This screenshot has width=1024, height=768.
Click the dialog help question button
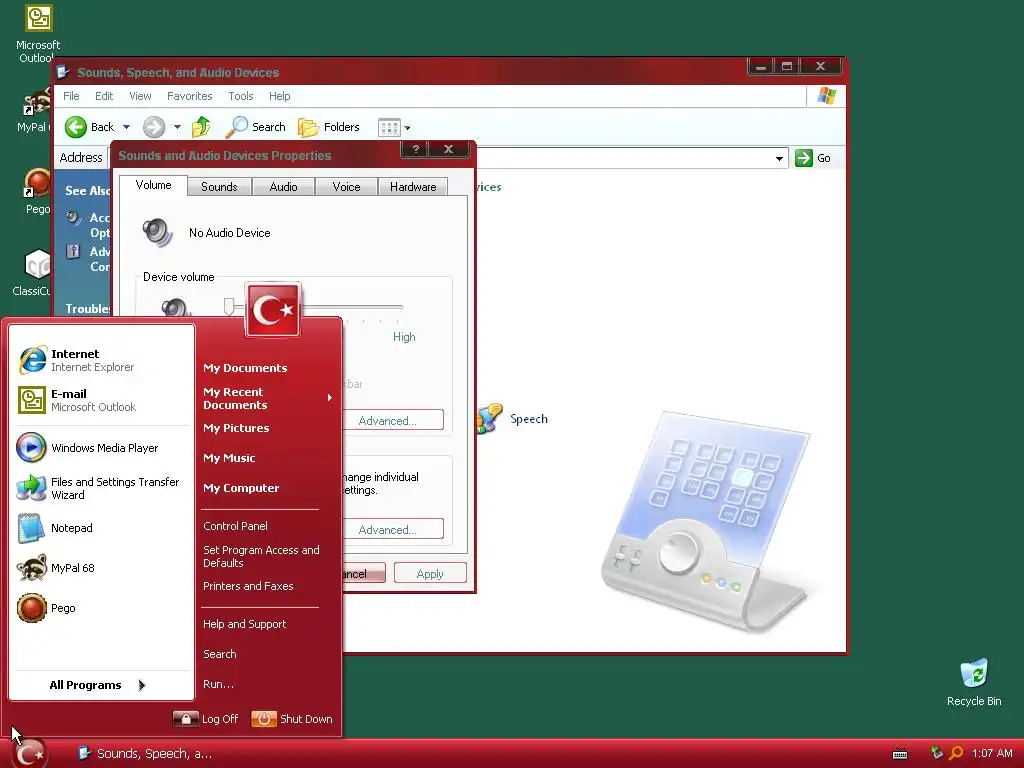[414, 150]
